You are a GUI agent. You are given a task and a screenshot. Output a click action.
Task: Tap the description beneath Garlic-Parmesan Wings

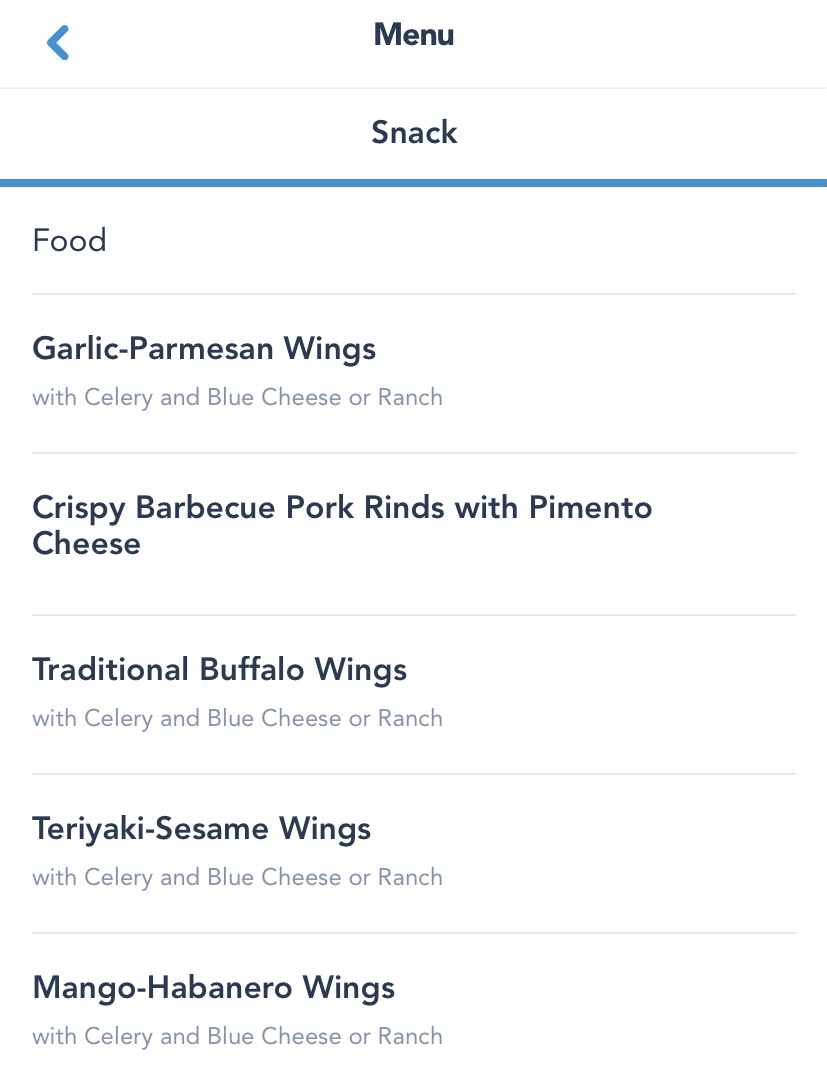point(237,398)
